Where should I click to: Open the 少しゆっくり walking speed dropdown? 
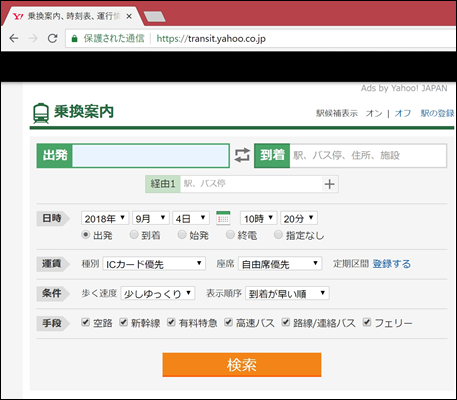coord(158,293)
